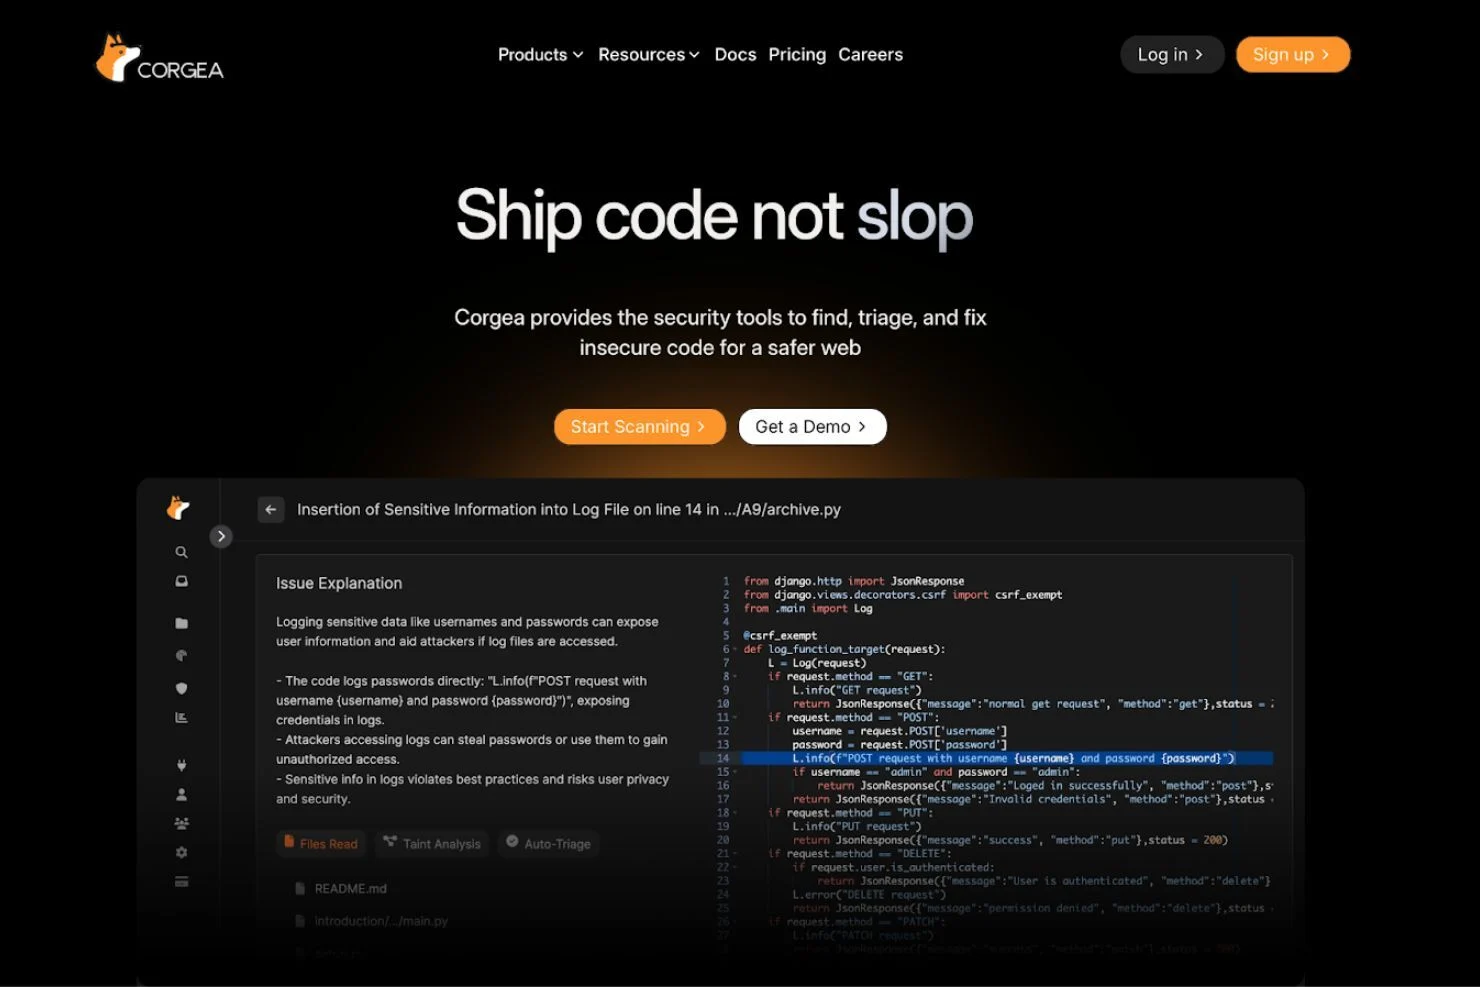Screen dimensions: 1480x987
Task: Click the Corgea logo in the header
Action: (x=159, y=58)
